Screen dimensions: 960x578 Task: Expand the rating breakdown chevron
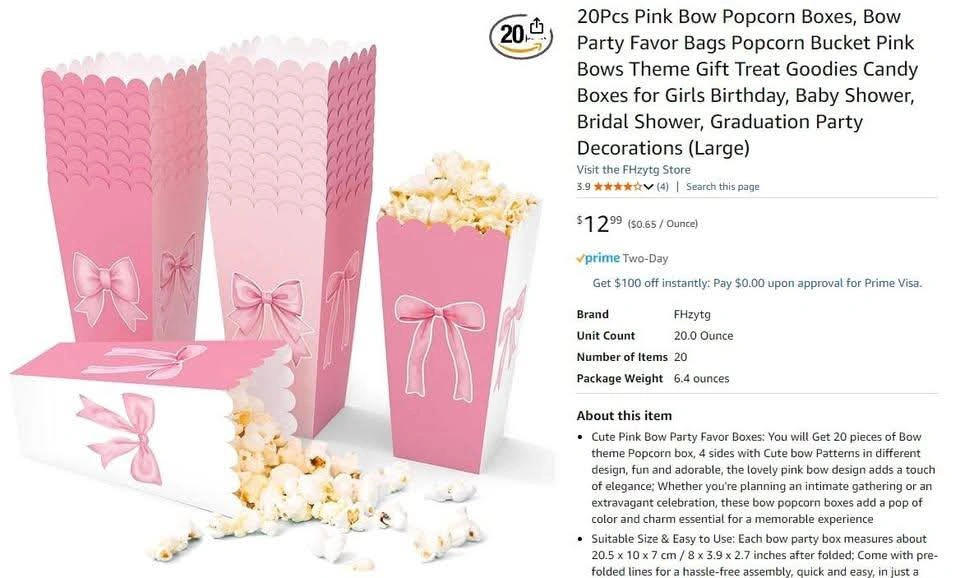click(648, 187)
